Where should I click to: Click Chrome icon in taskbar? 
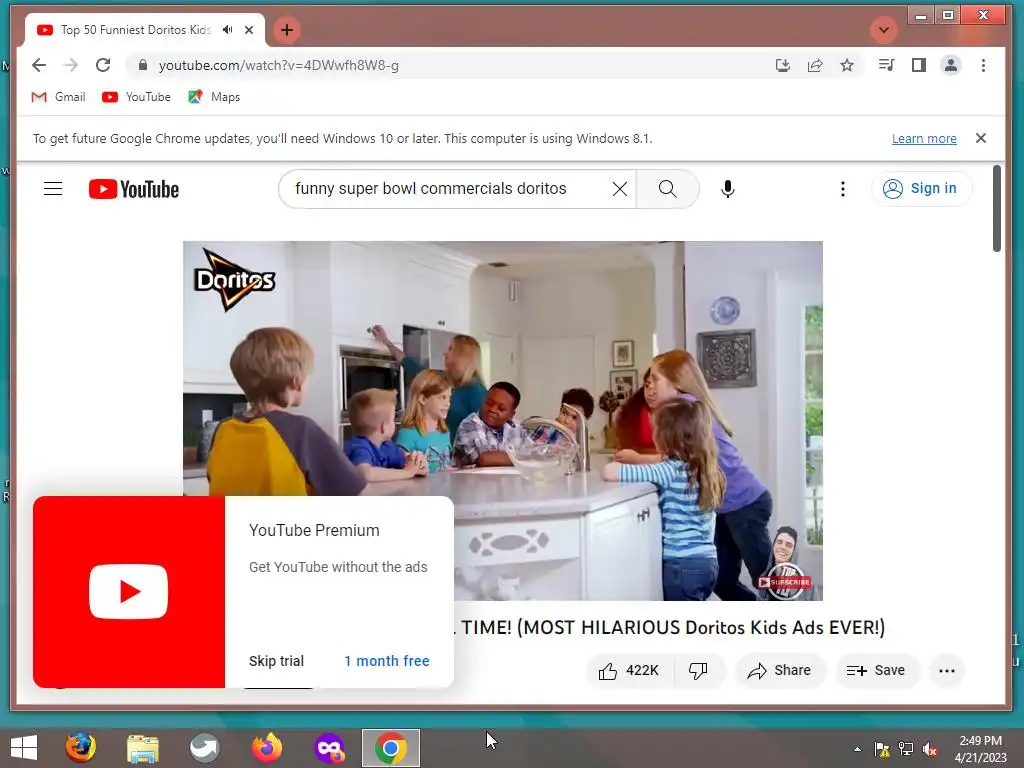[391, 748]
